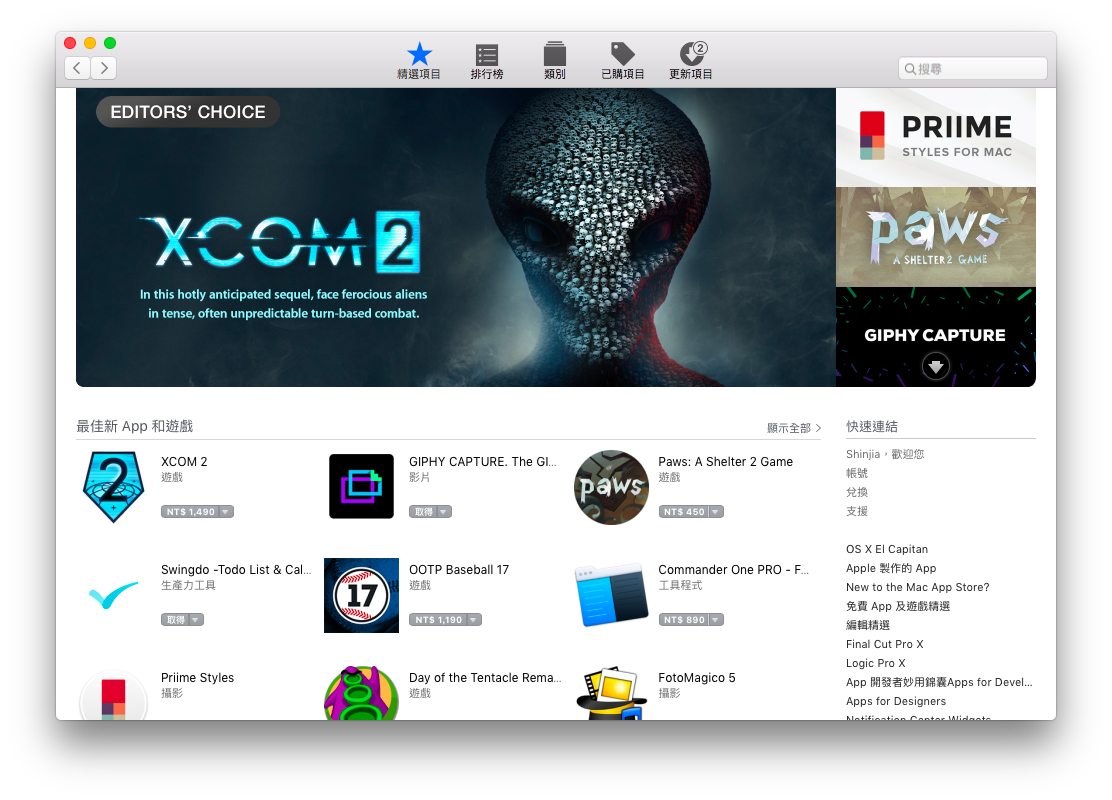
Task: Click the 遊戲 category under XCOM 2
Action: point(172,477)
